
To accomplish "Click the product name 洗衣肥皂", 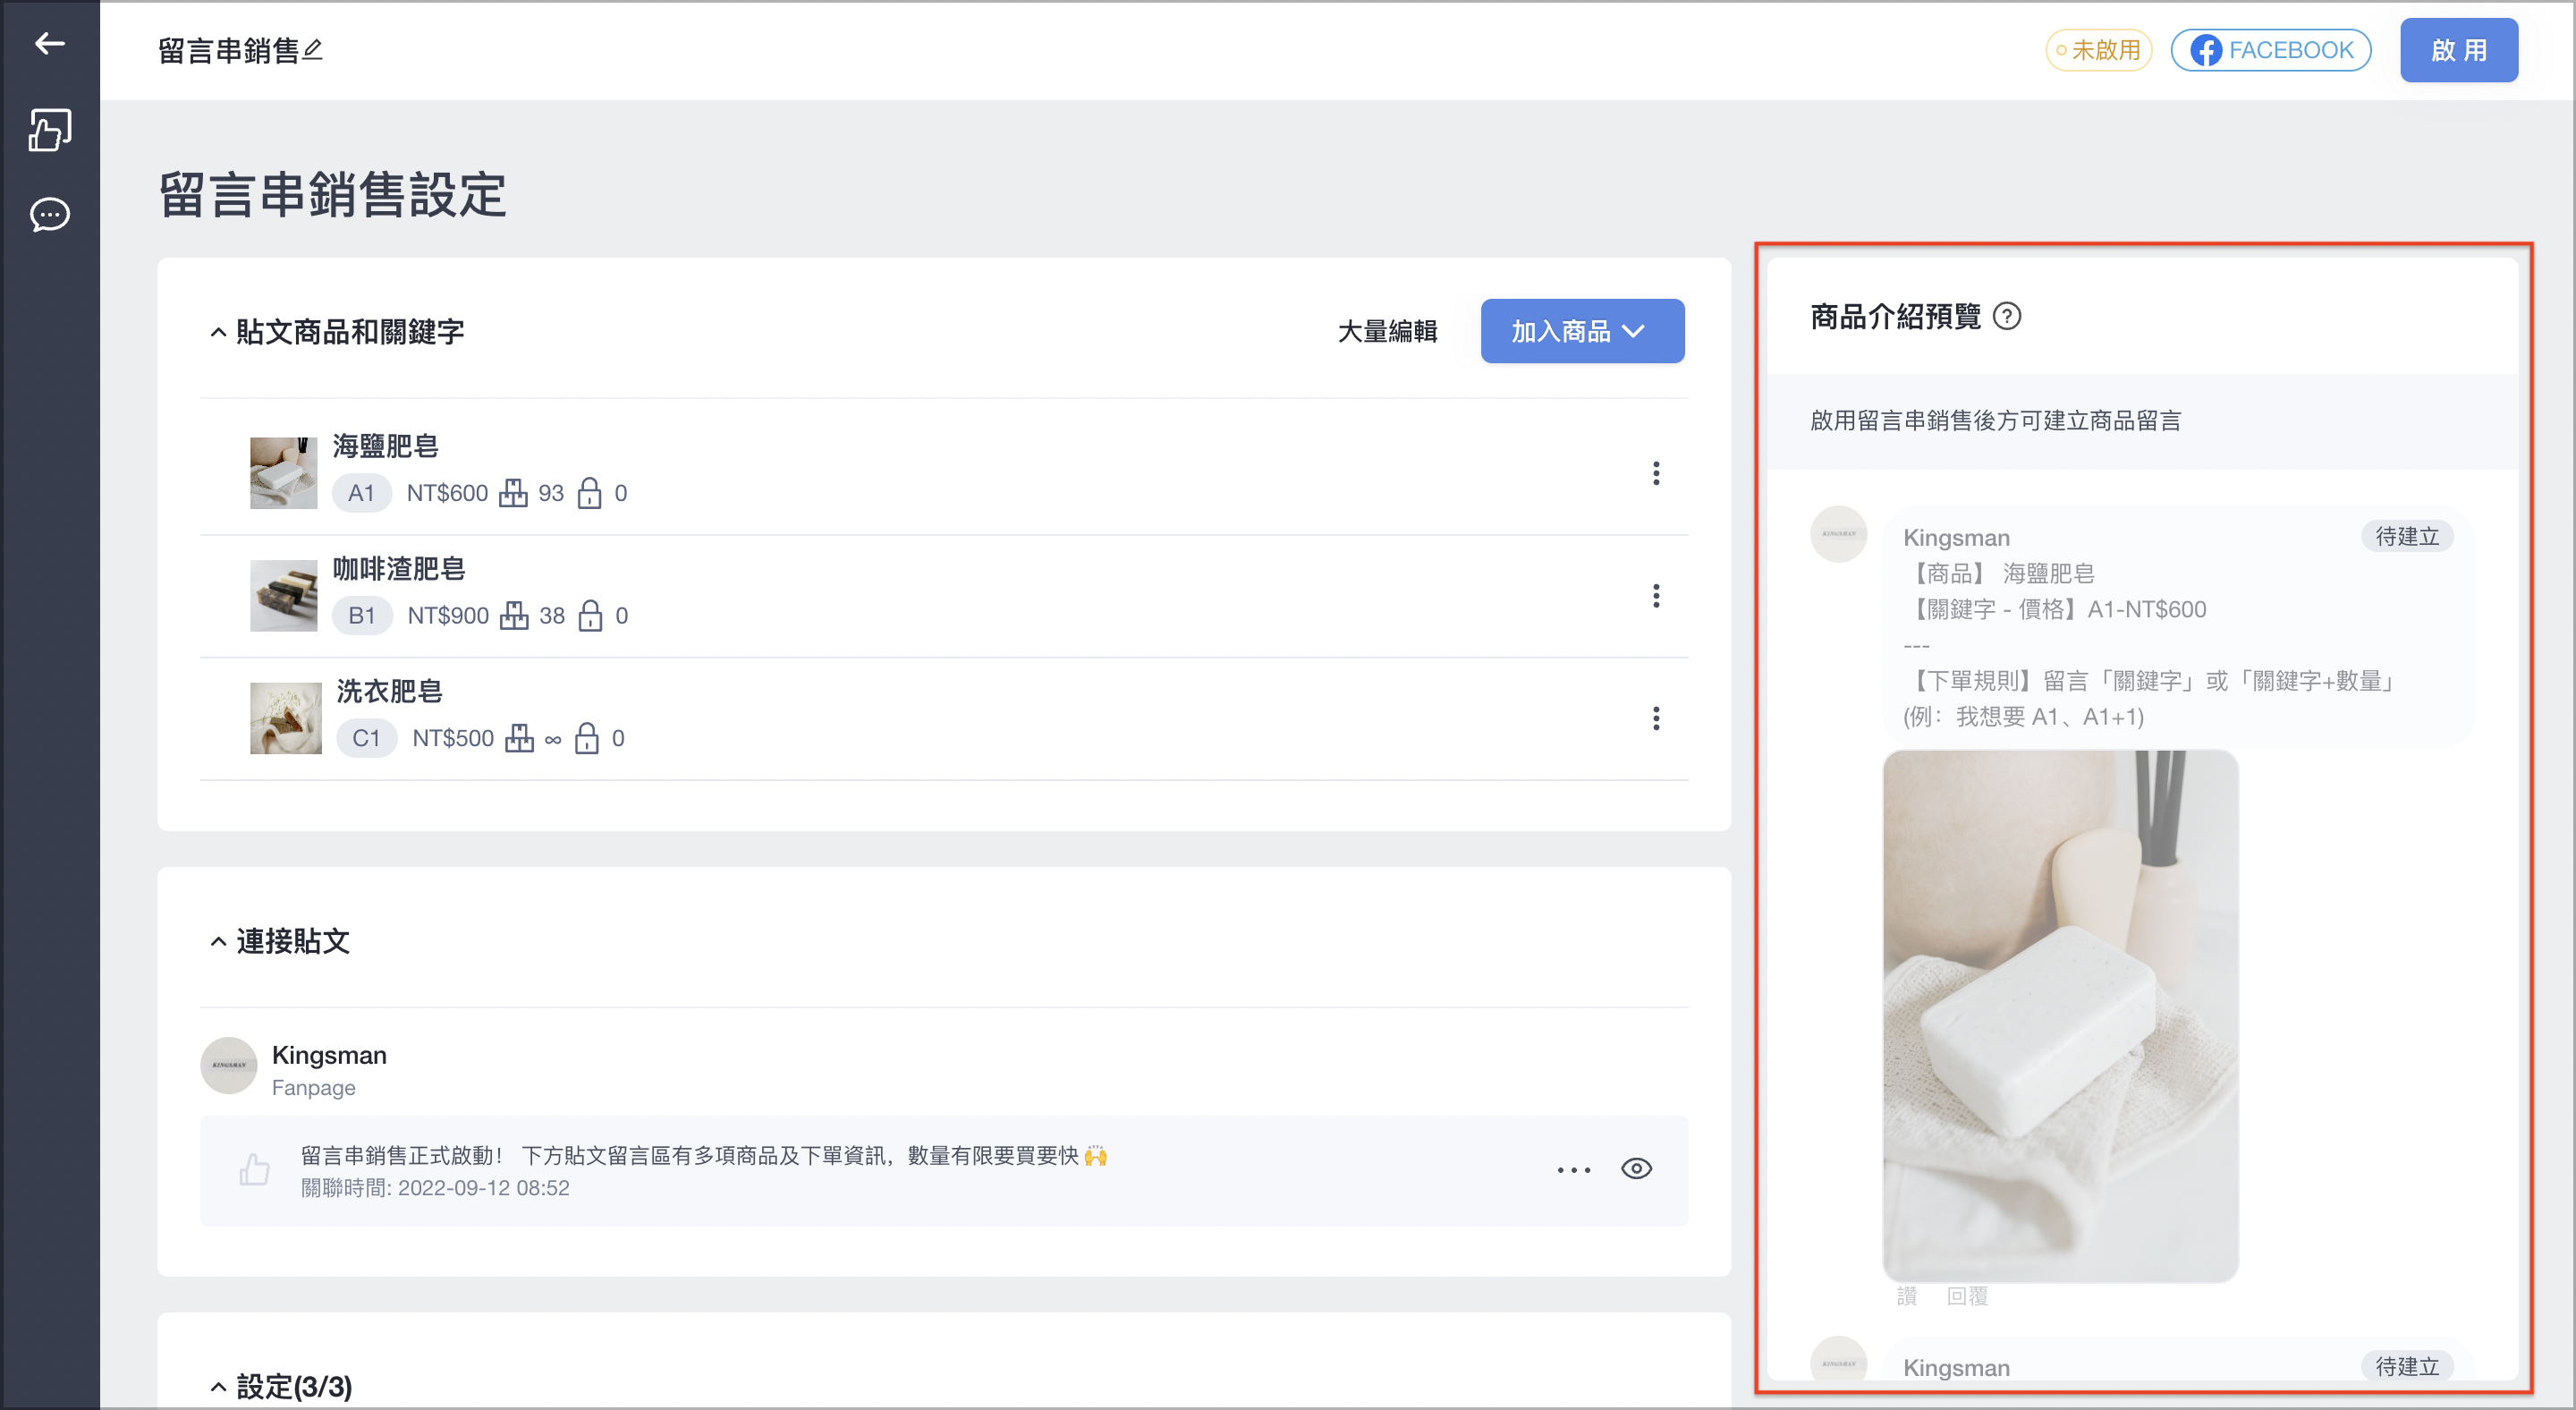I will click(389, 691).
